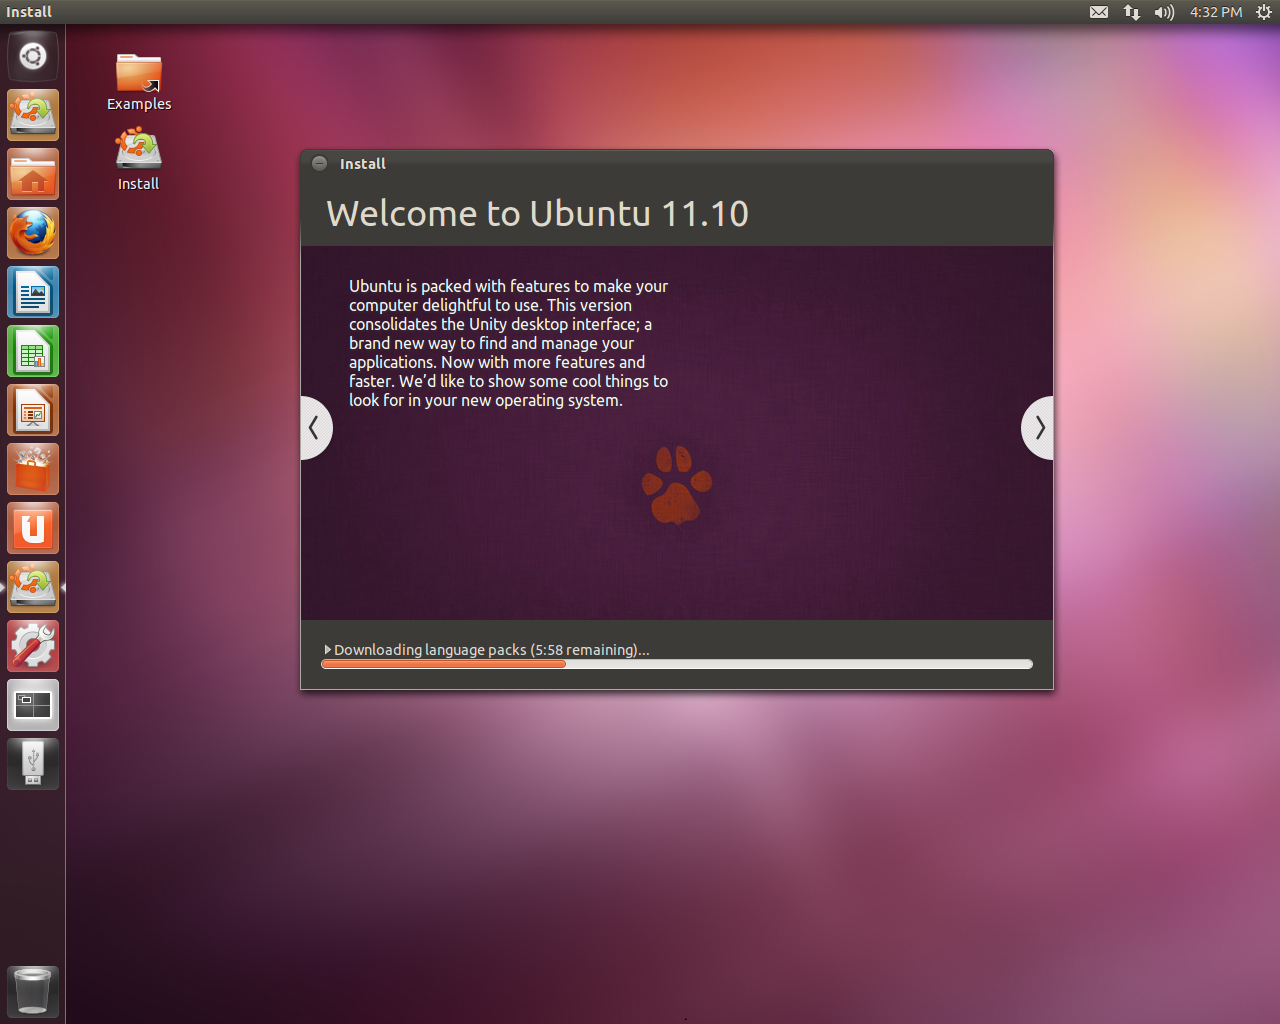Open LibreOffice Impress from launcher
This screenshot has width=1280, height=1024.
(x=33, y=410)
